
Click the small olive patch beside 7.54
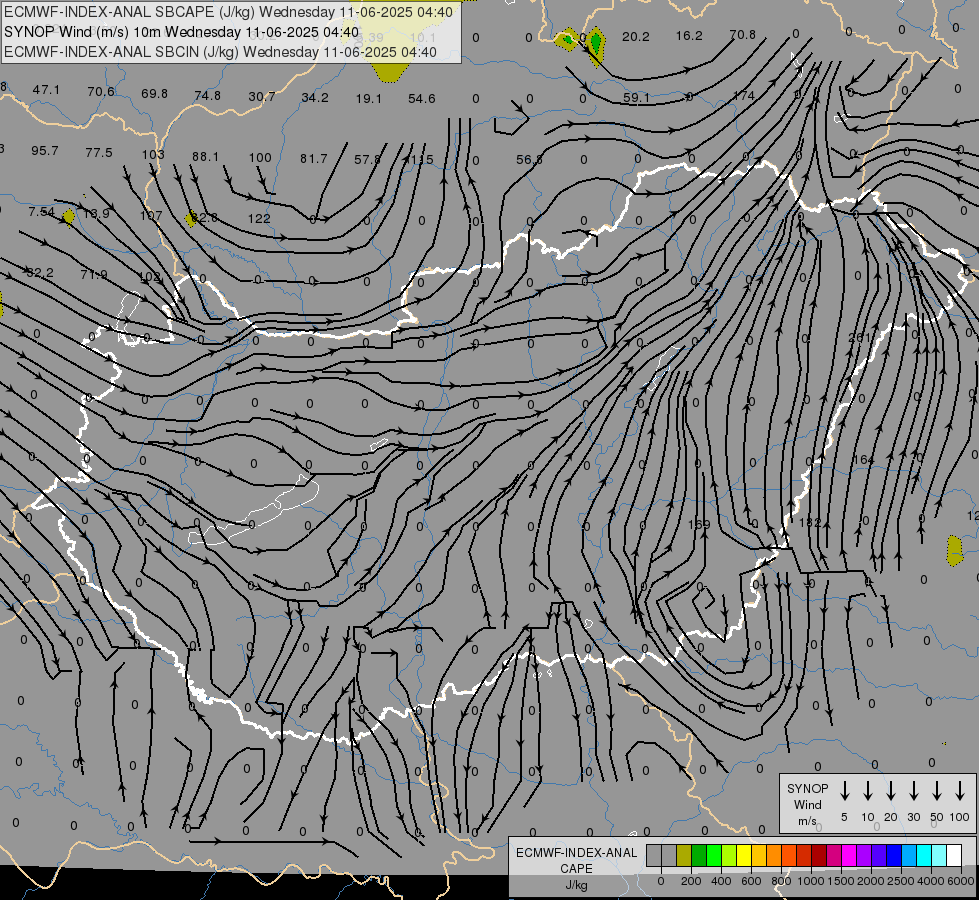pyautogui.click(x=69, y=217)
